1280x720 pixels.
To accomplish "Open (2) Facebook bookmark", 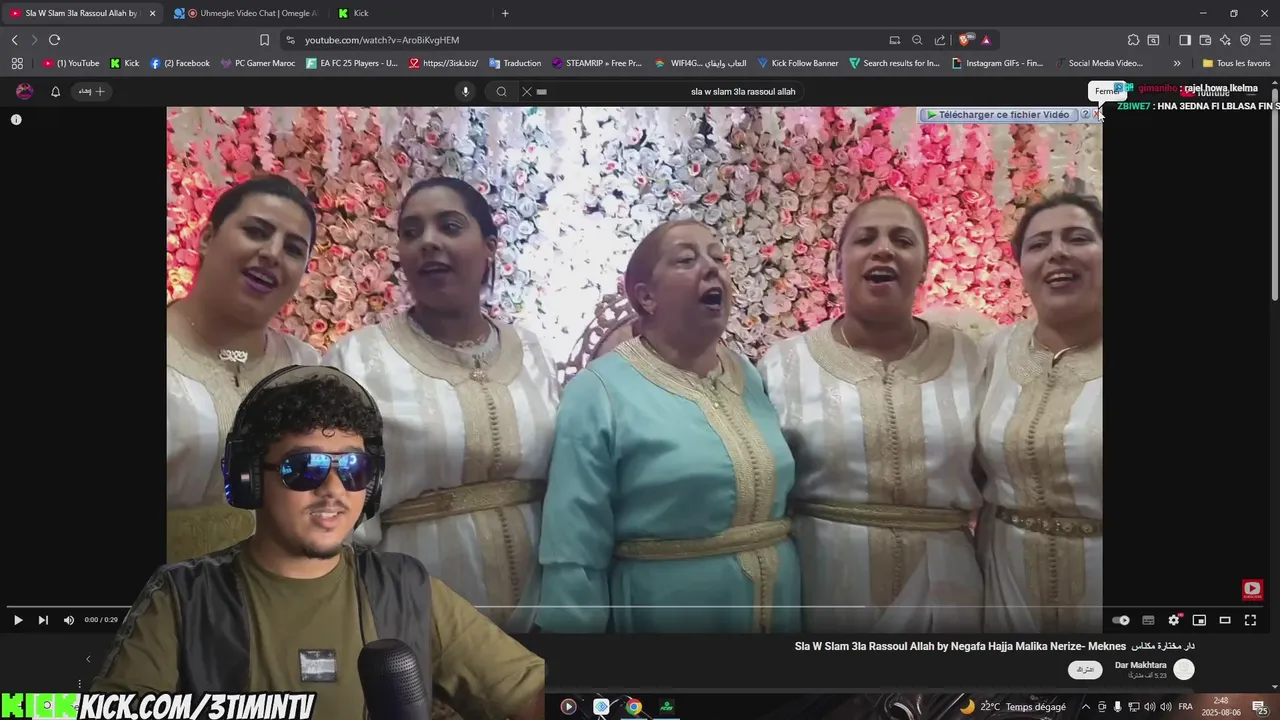I will pos(180,63).
